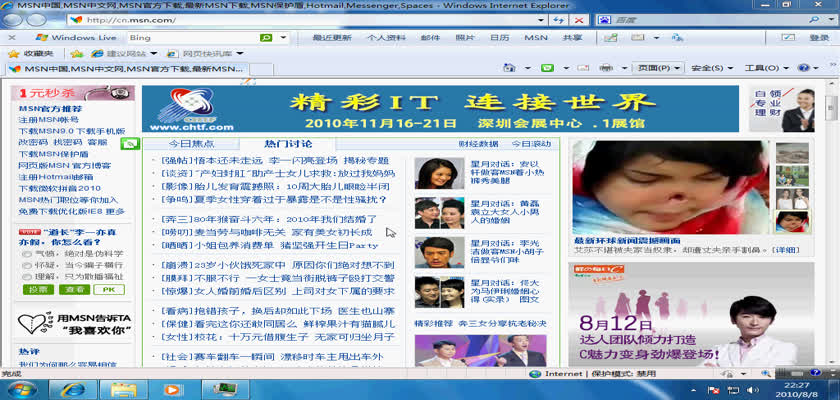
Task: Click the add-to-favorites-bar star icon
Action: click(x=77, y=54)
